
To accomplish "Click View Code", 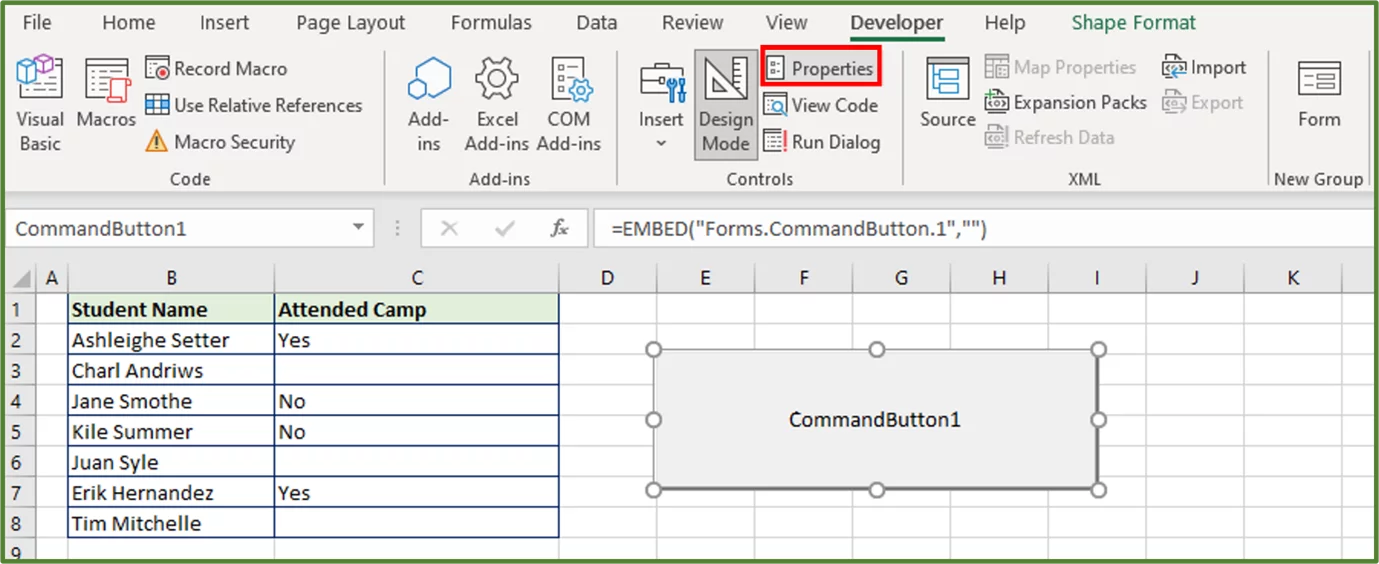I will [821, 105].
